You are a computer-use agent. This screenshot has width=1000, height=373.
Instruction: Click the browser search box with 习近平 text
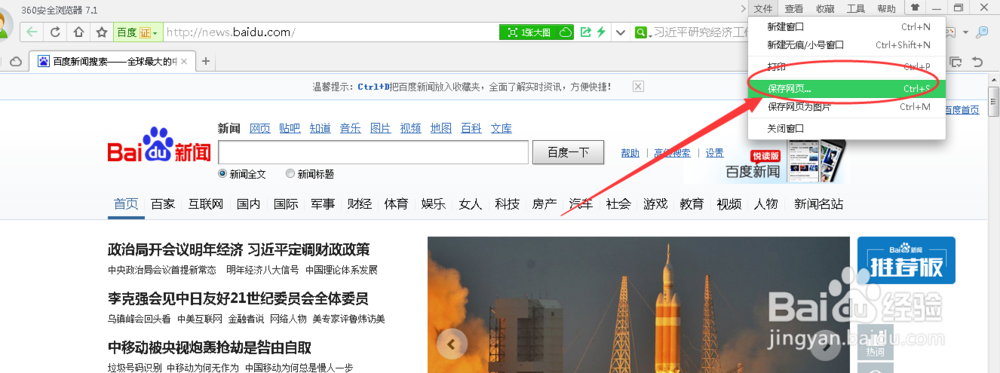click(700, 32)
